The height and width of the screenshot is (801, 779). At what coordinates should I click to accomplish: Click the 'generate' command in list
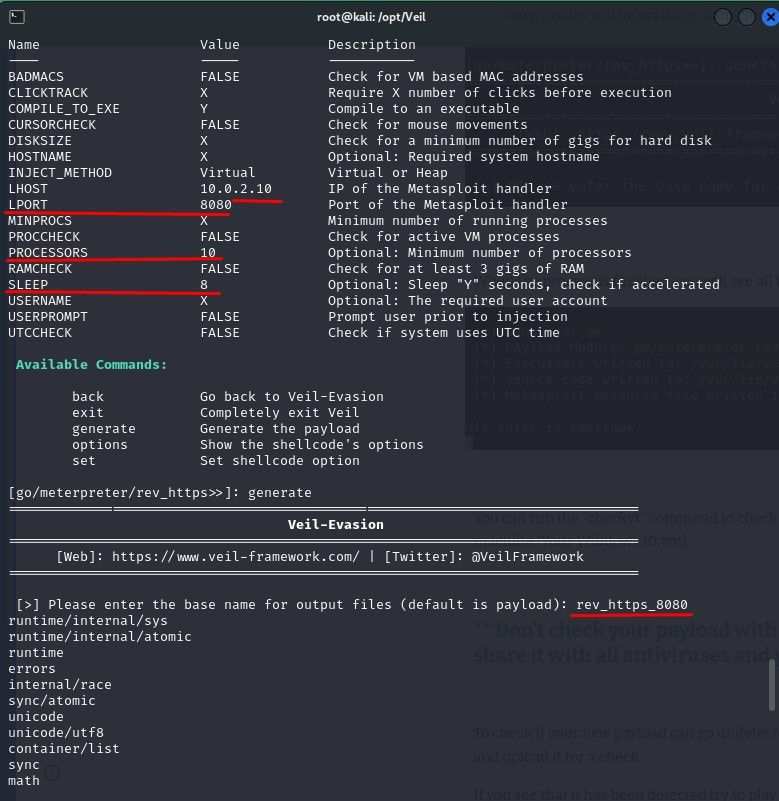tap(104, 429)
